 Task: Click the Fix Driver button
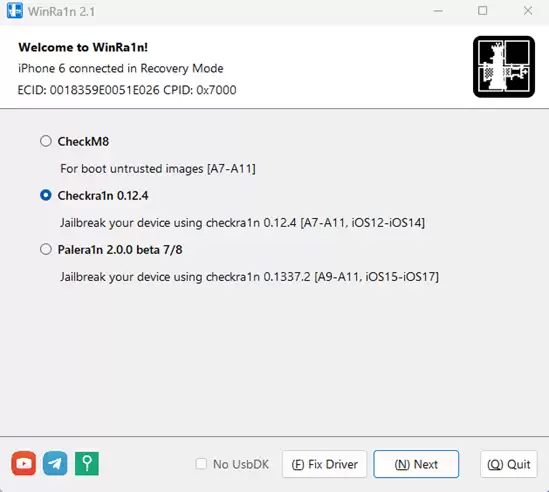[325, 464]
